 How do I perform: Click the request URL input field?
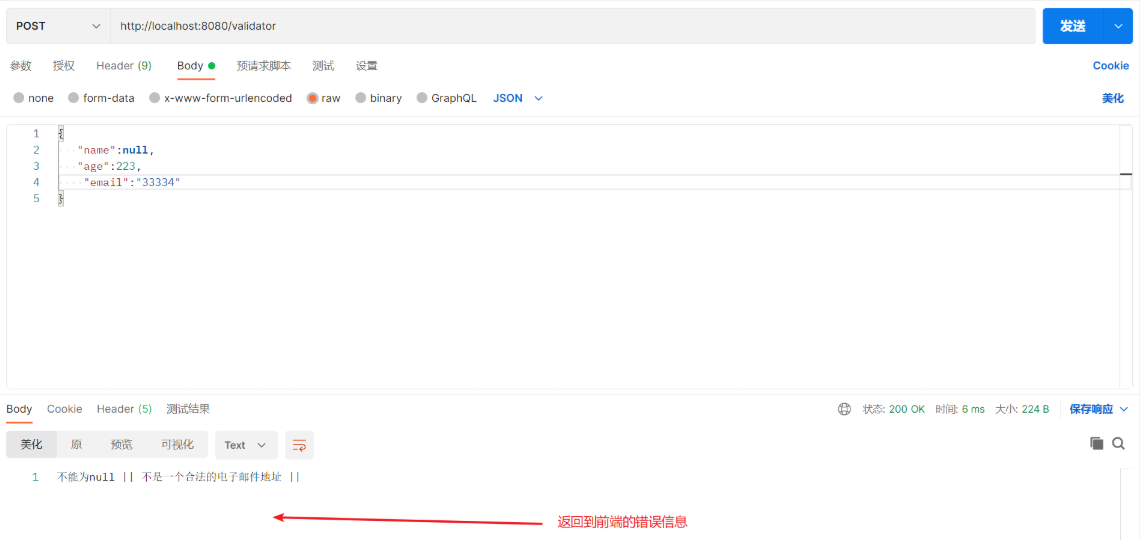572,26
